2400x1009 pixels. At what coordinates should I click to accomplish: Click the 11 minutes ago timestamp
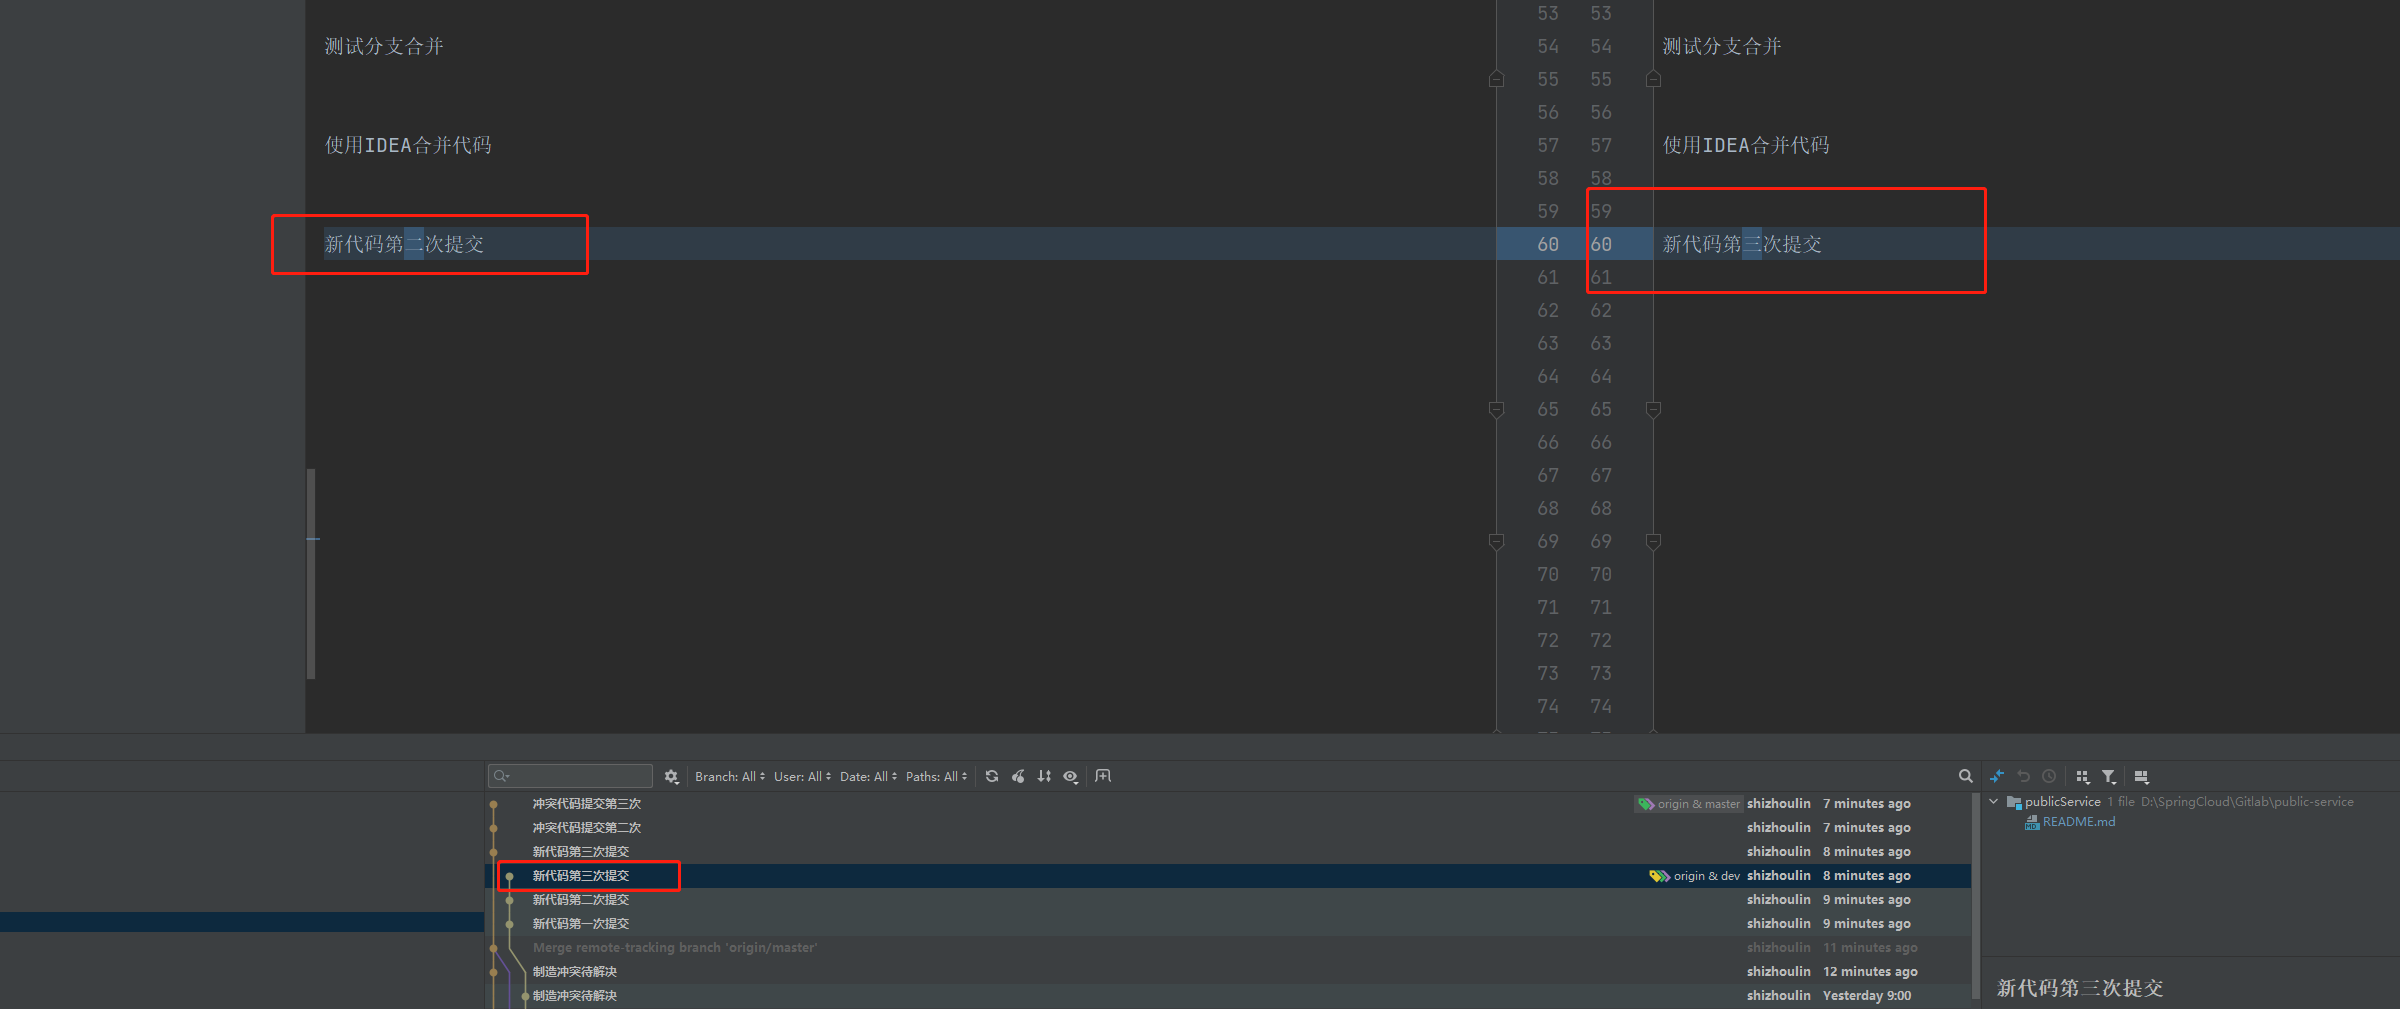1870,948
